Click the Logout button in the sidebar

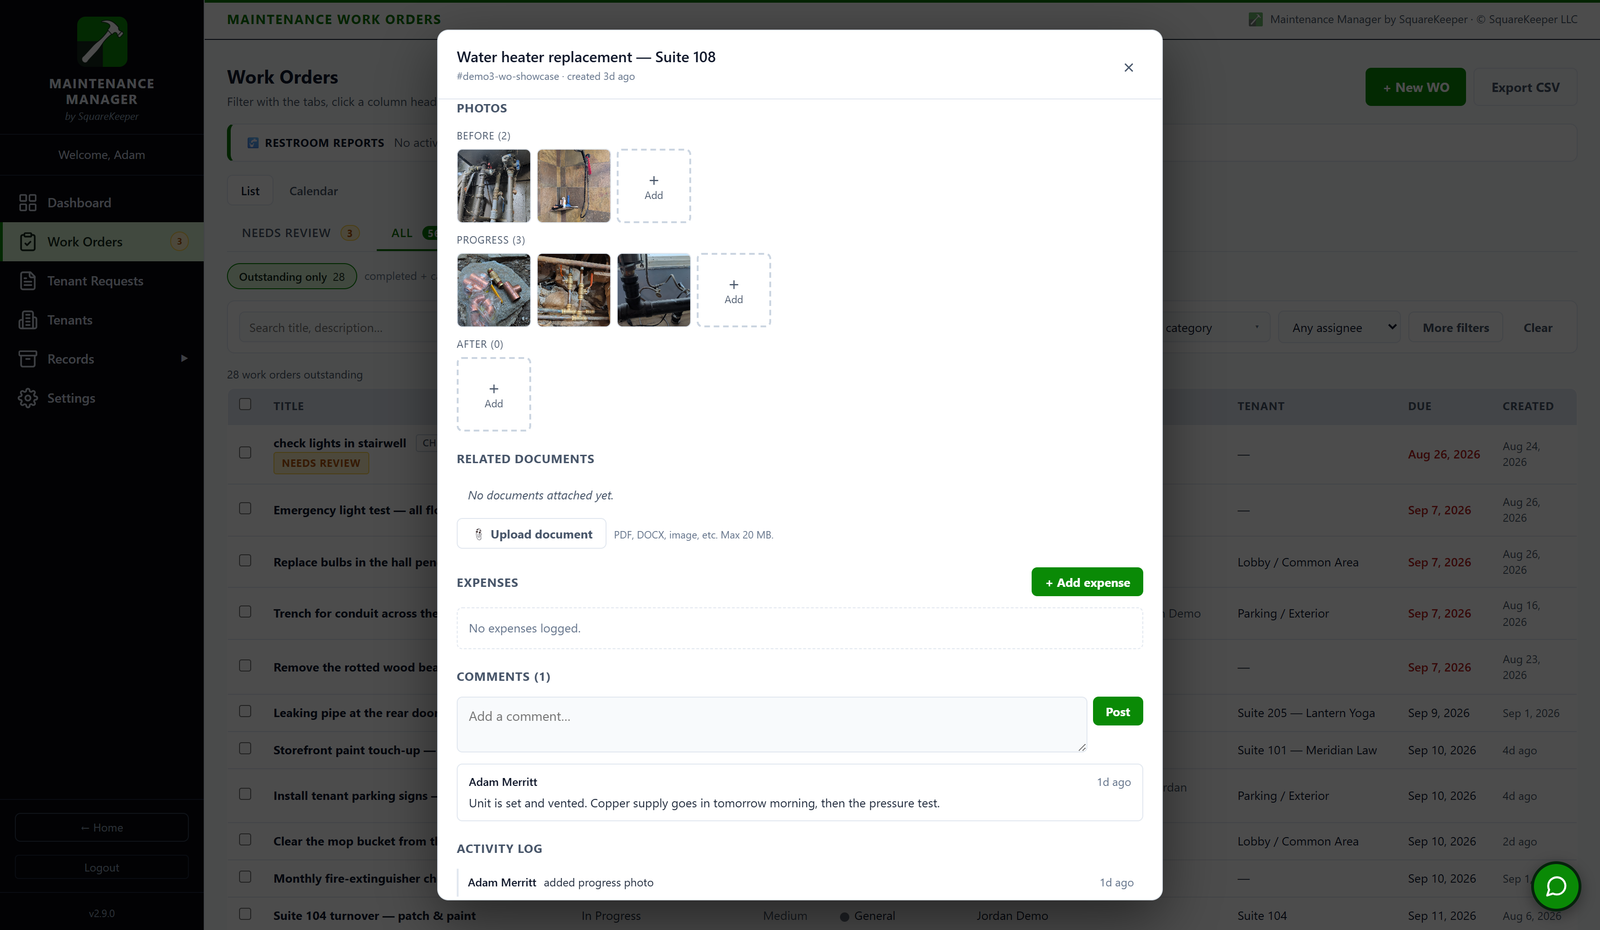pos(102,867)
